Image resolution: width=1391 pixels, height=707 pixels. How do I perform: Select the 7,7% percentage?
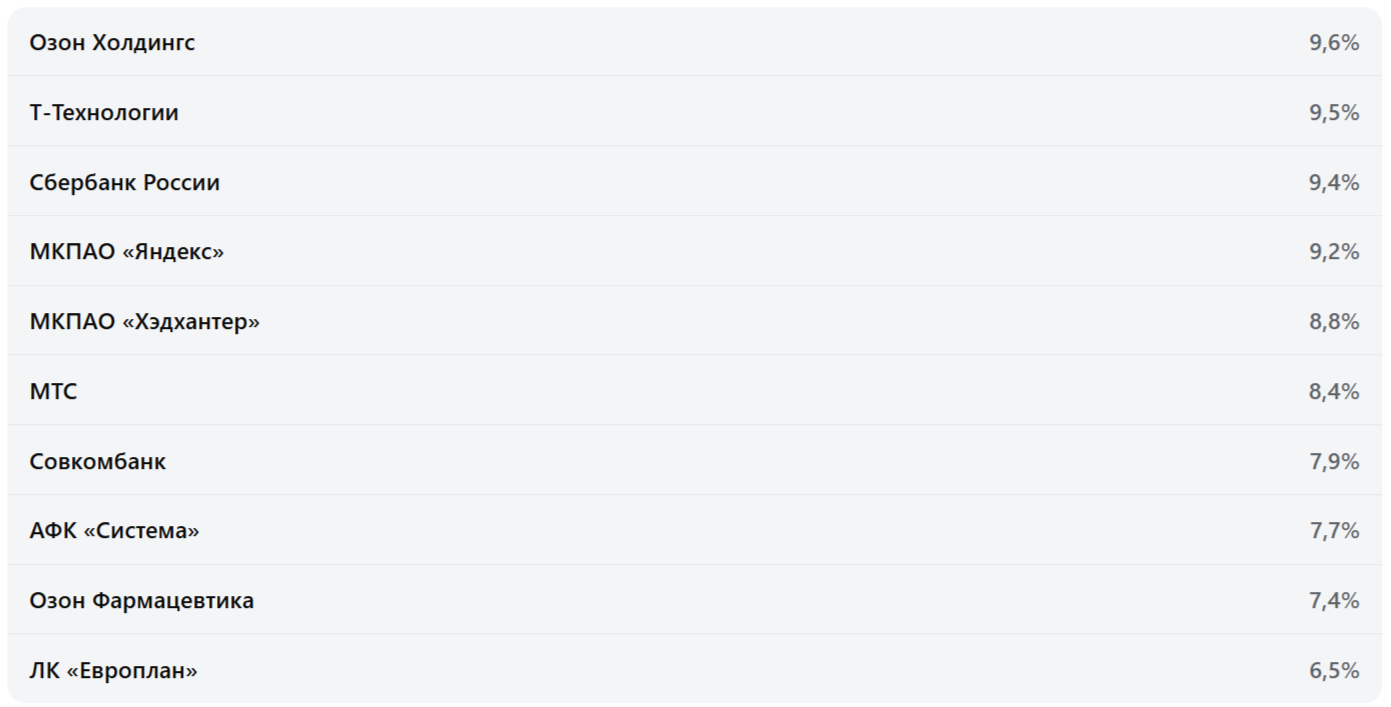1334,530
